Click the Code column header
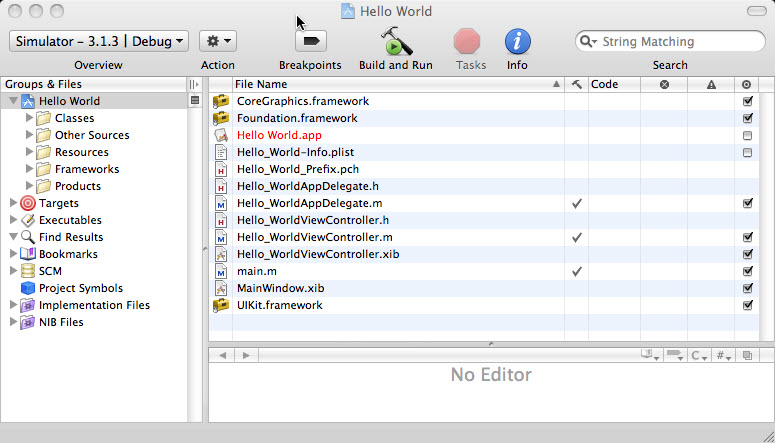This screenshot has height=443, width=775. pyautogui.click(x=614, y=85)
